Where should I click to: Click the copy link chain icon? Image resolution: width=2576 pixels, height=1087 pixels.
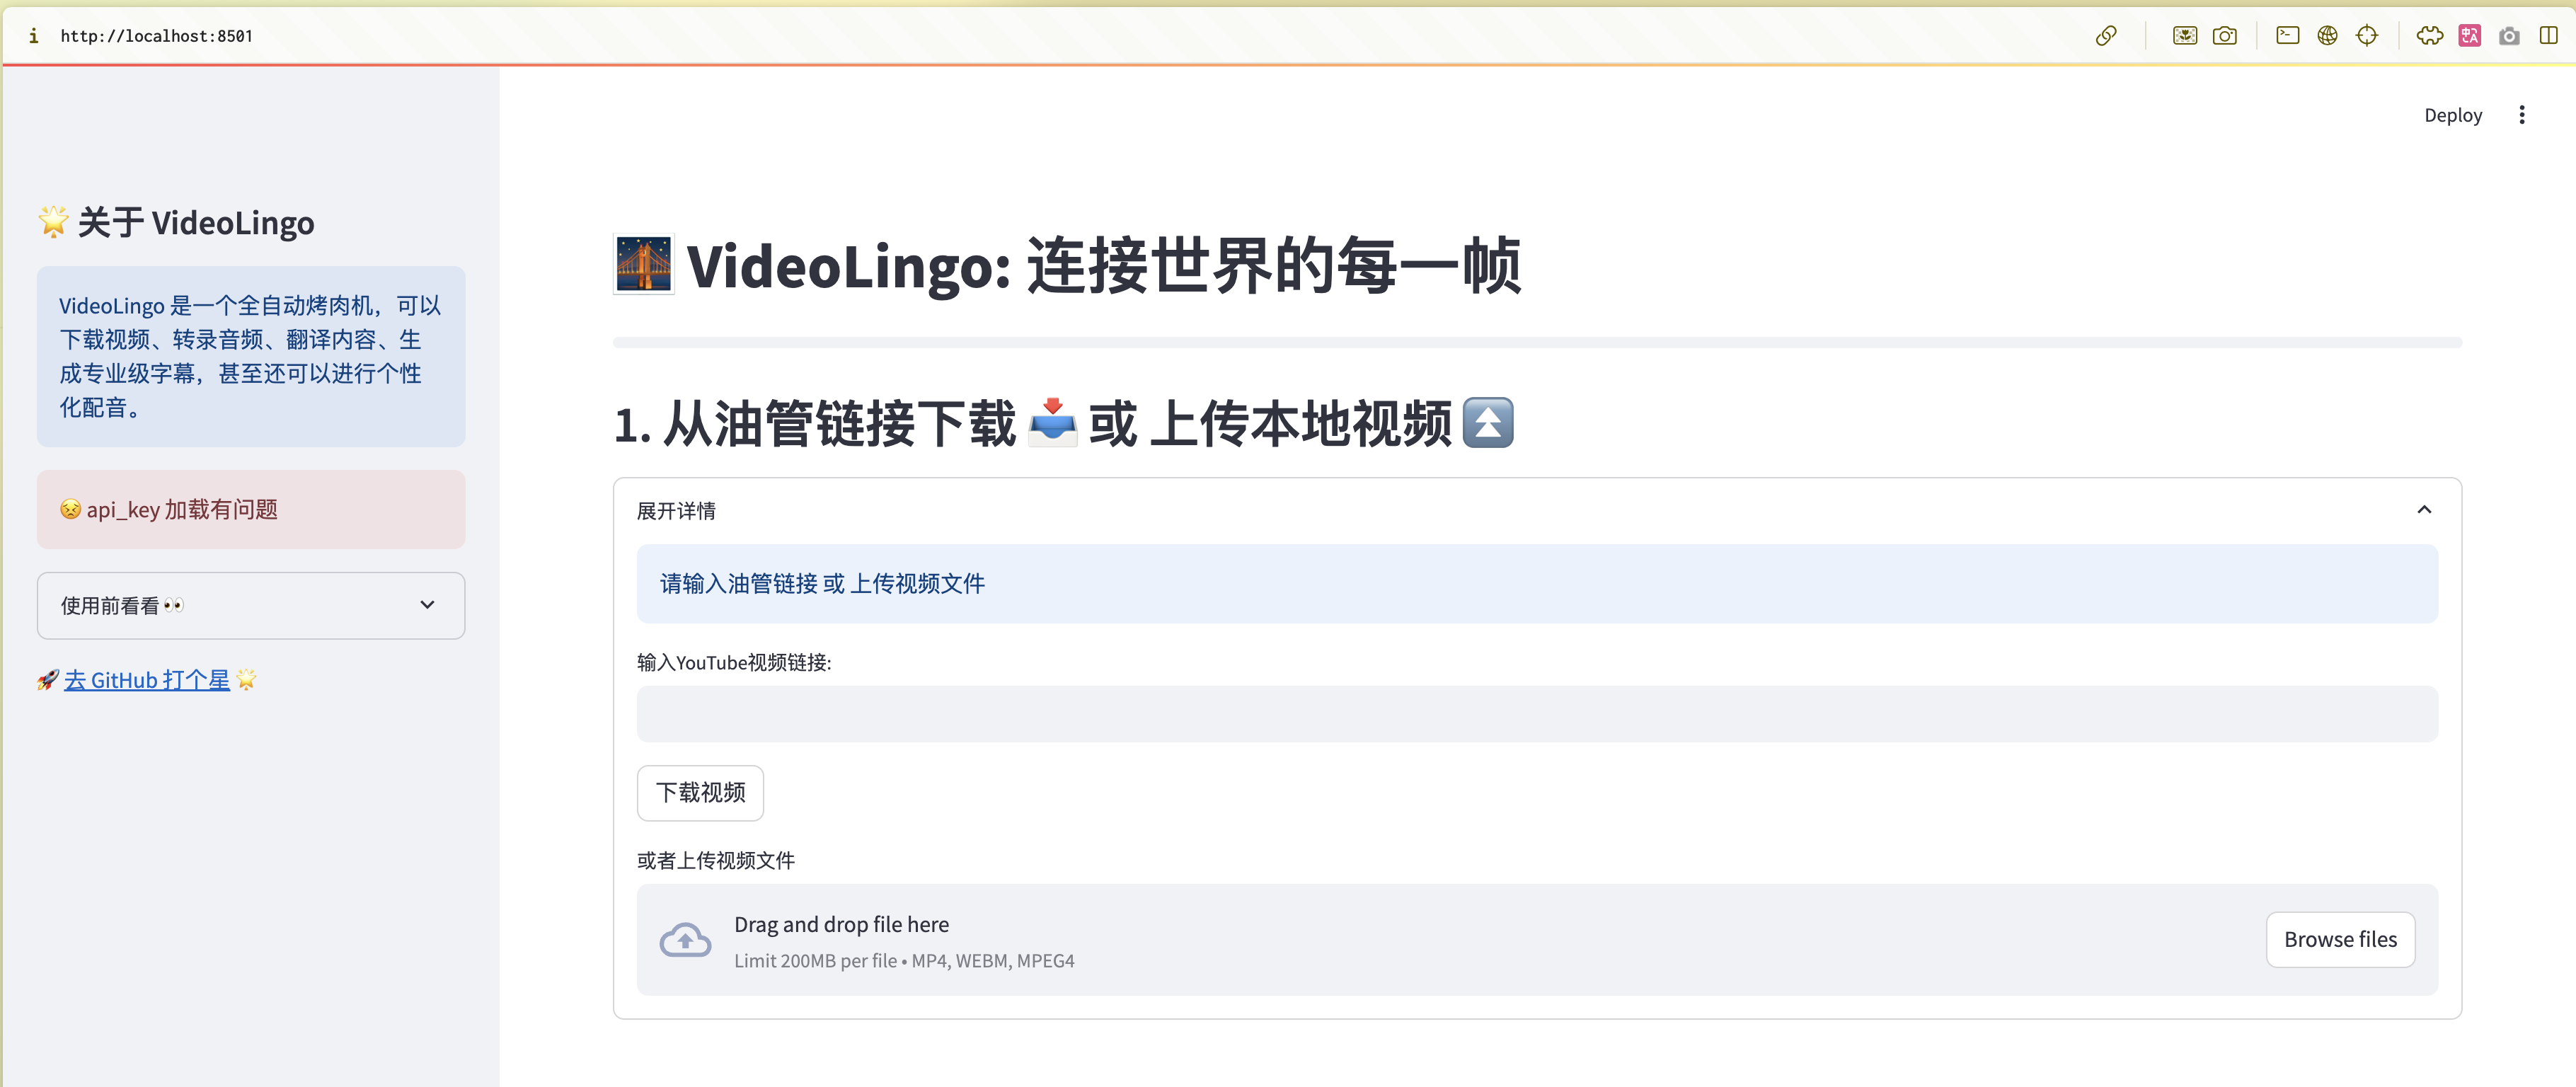[2106, 36]
